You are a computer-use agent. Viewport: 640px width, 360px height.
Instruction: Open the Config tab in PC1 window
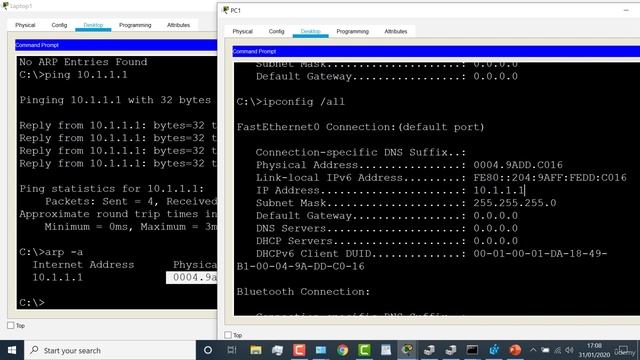pyautogui.click(x=276, y=31)
